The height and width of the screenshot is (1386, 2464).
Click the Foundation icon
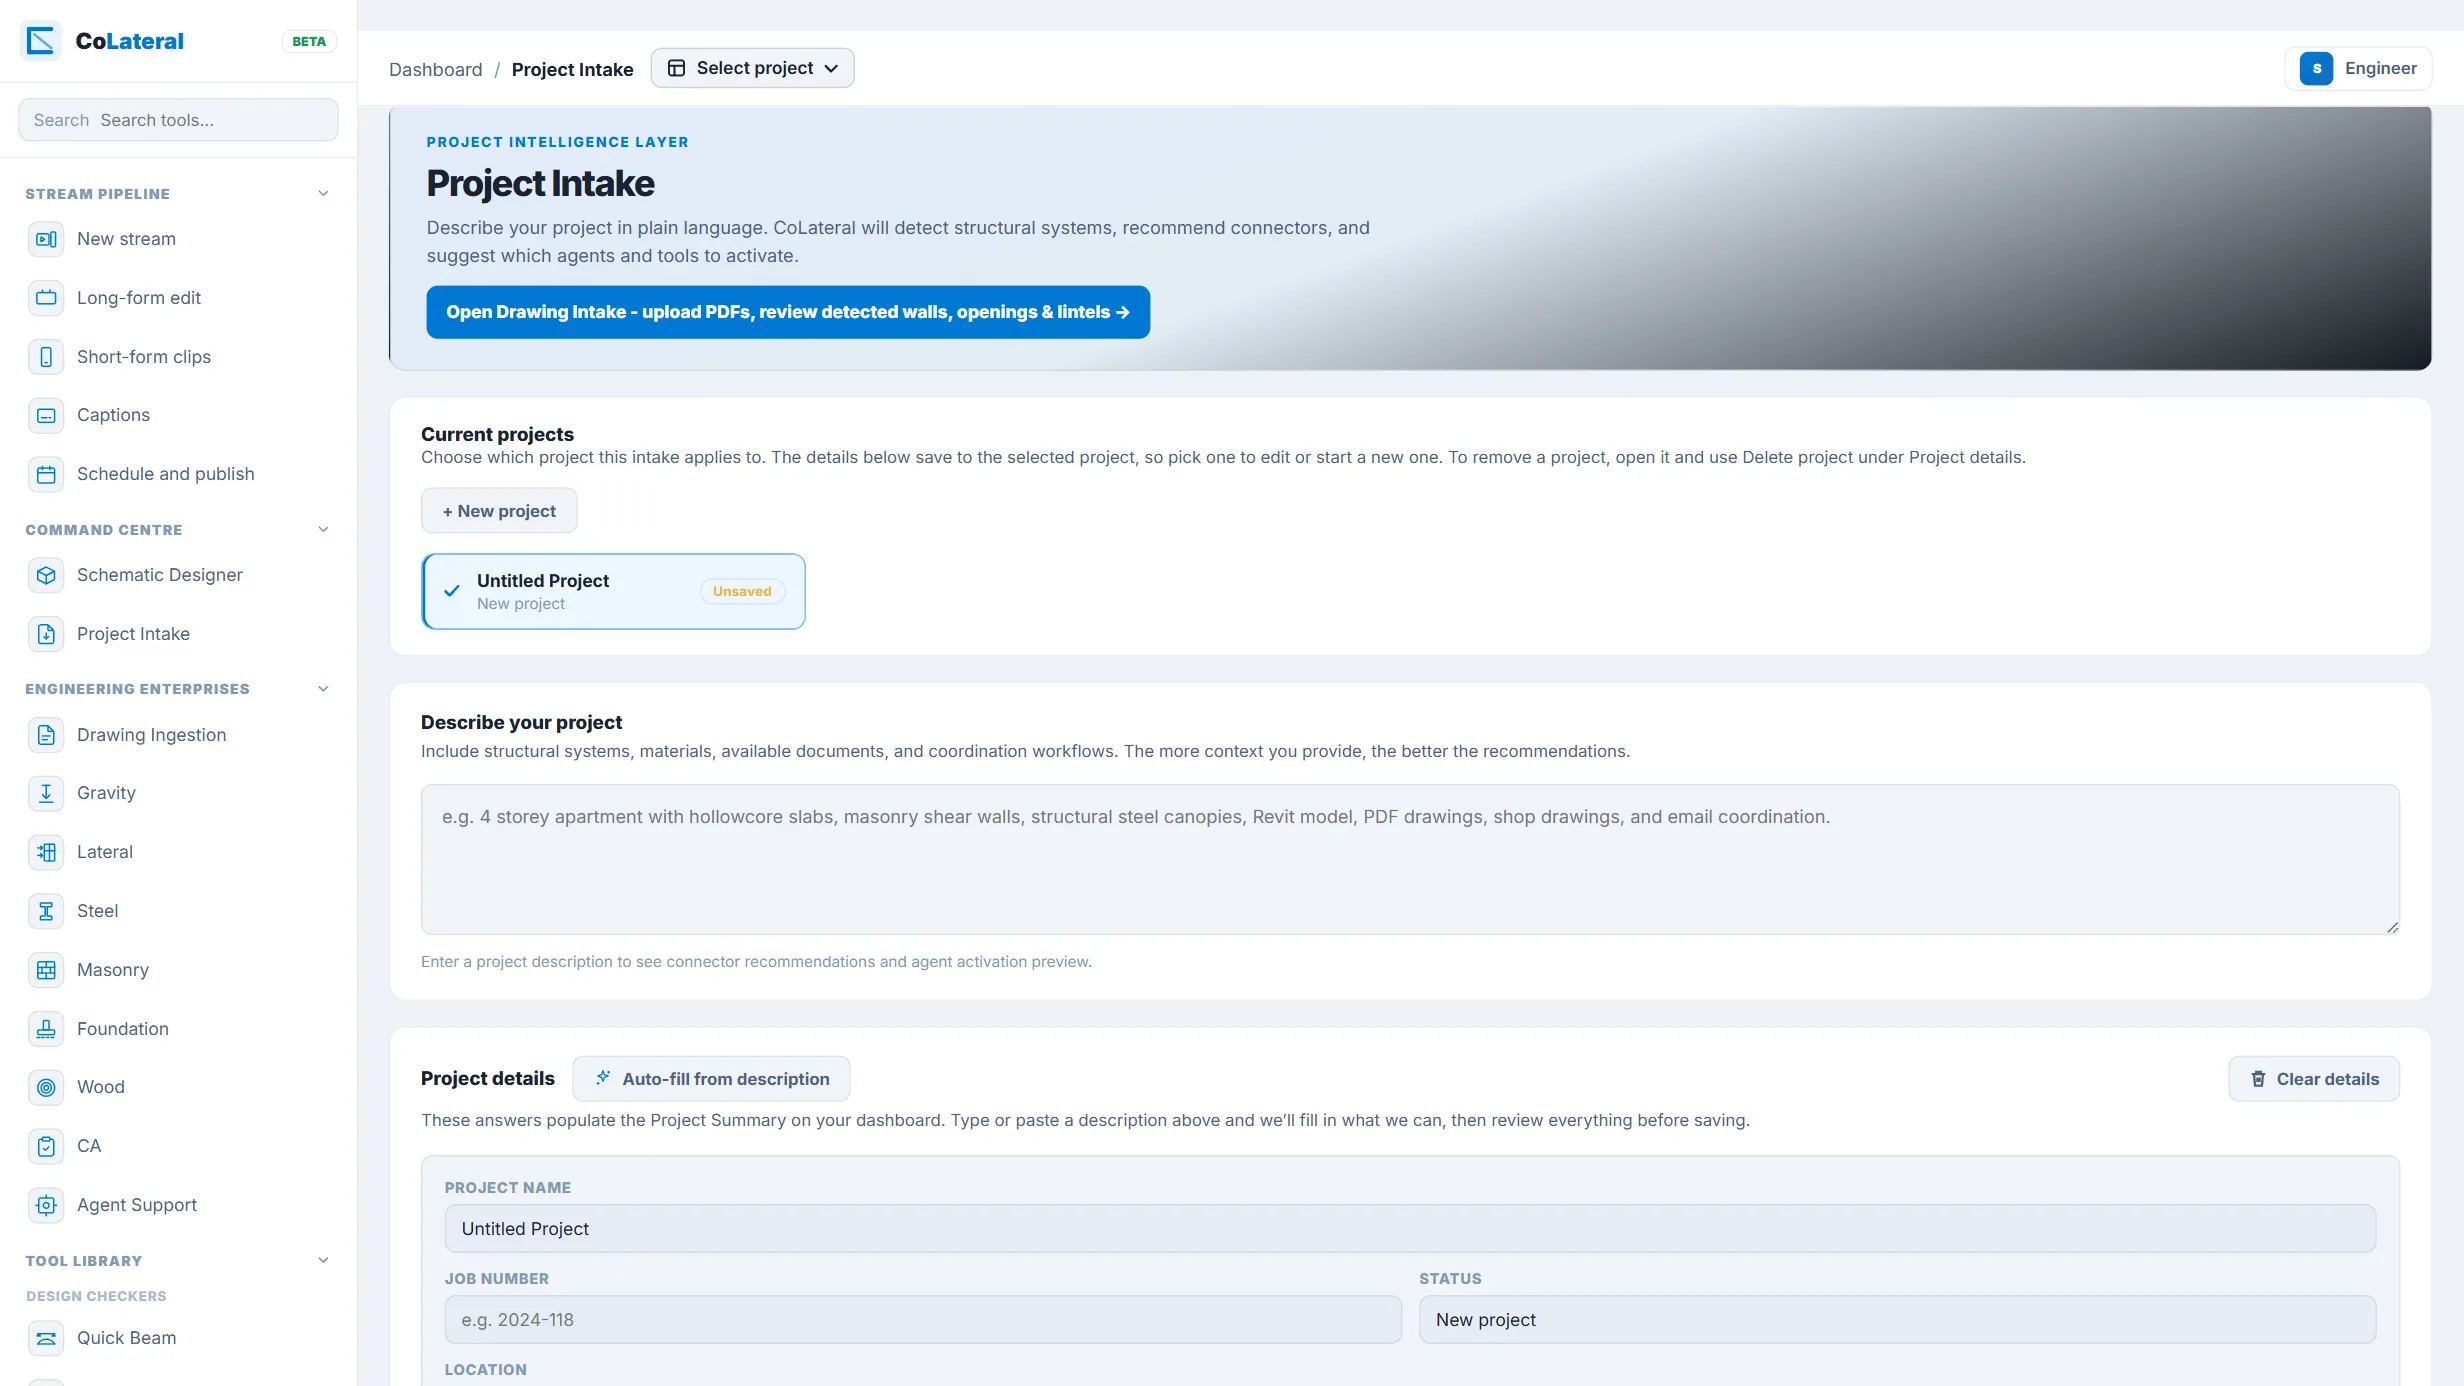click(46, 1029)
